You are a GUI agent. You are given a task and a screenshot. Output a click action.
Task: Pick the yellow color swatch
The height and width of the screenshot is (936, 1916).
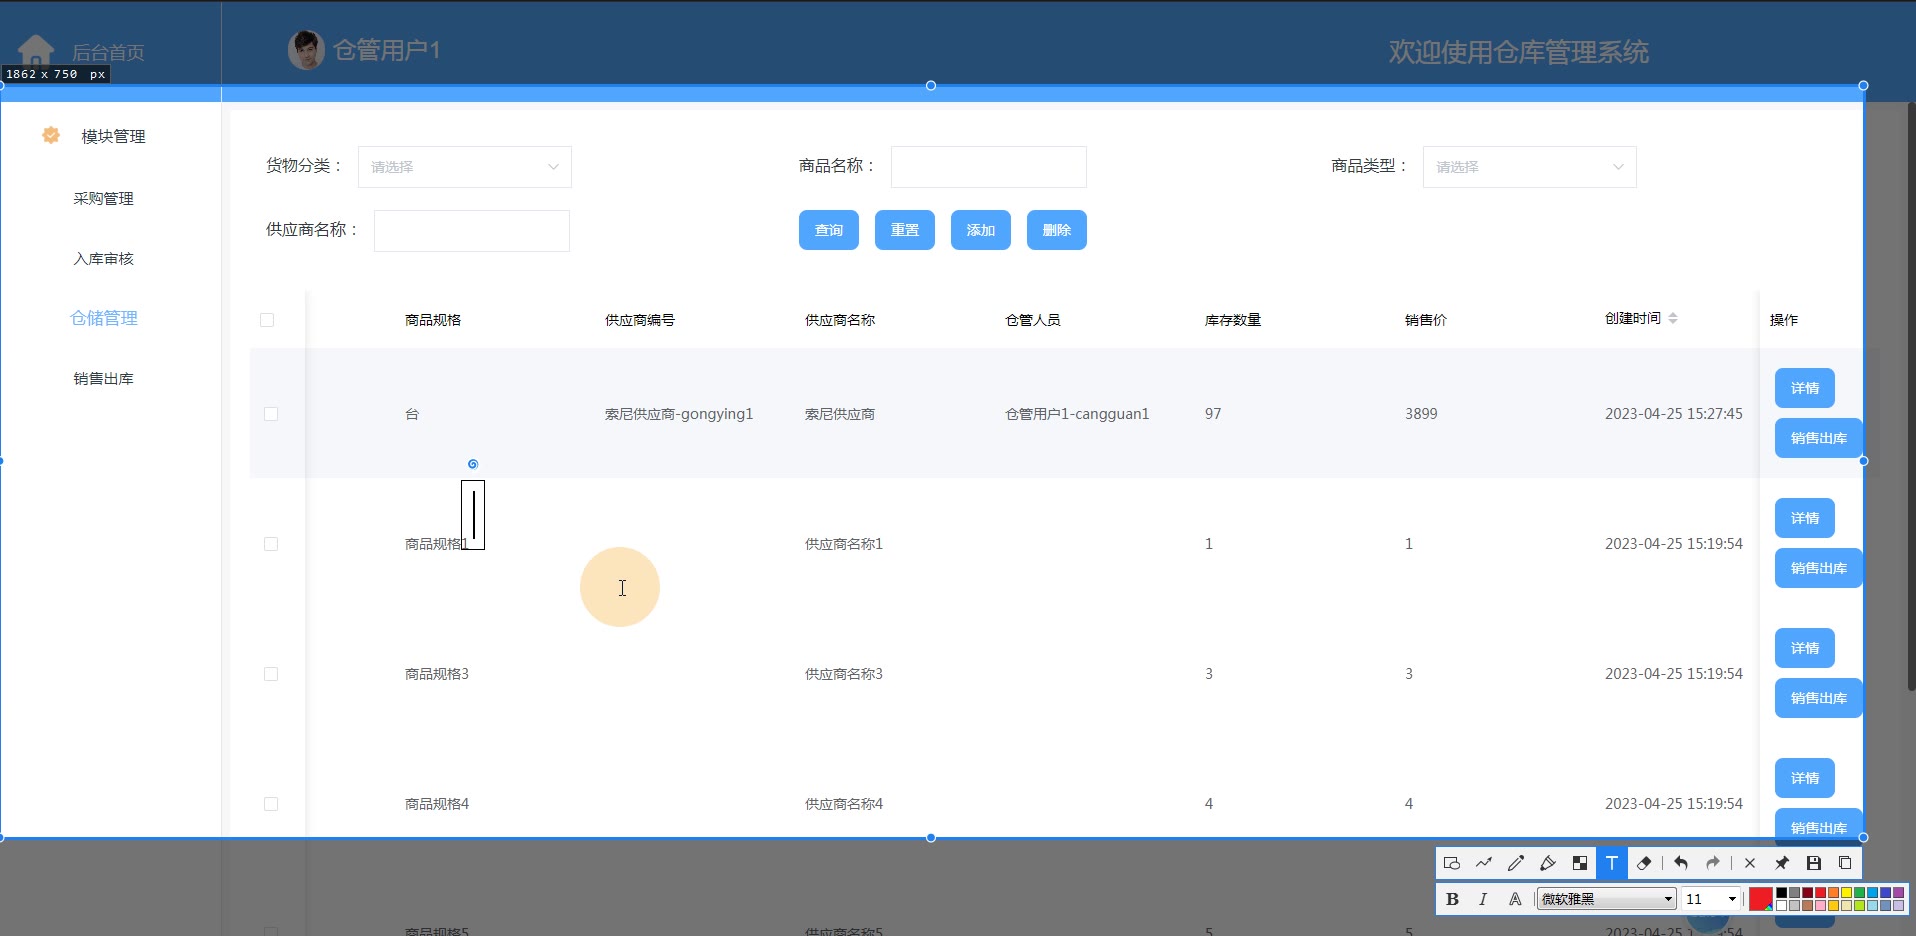(x=1847, y=893)
